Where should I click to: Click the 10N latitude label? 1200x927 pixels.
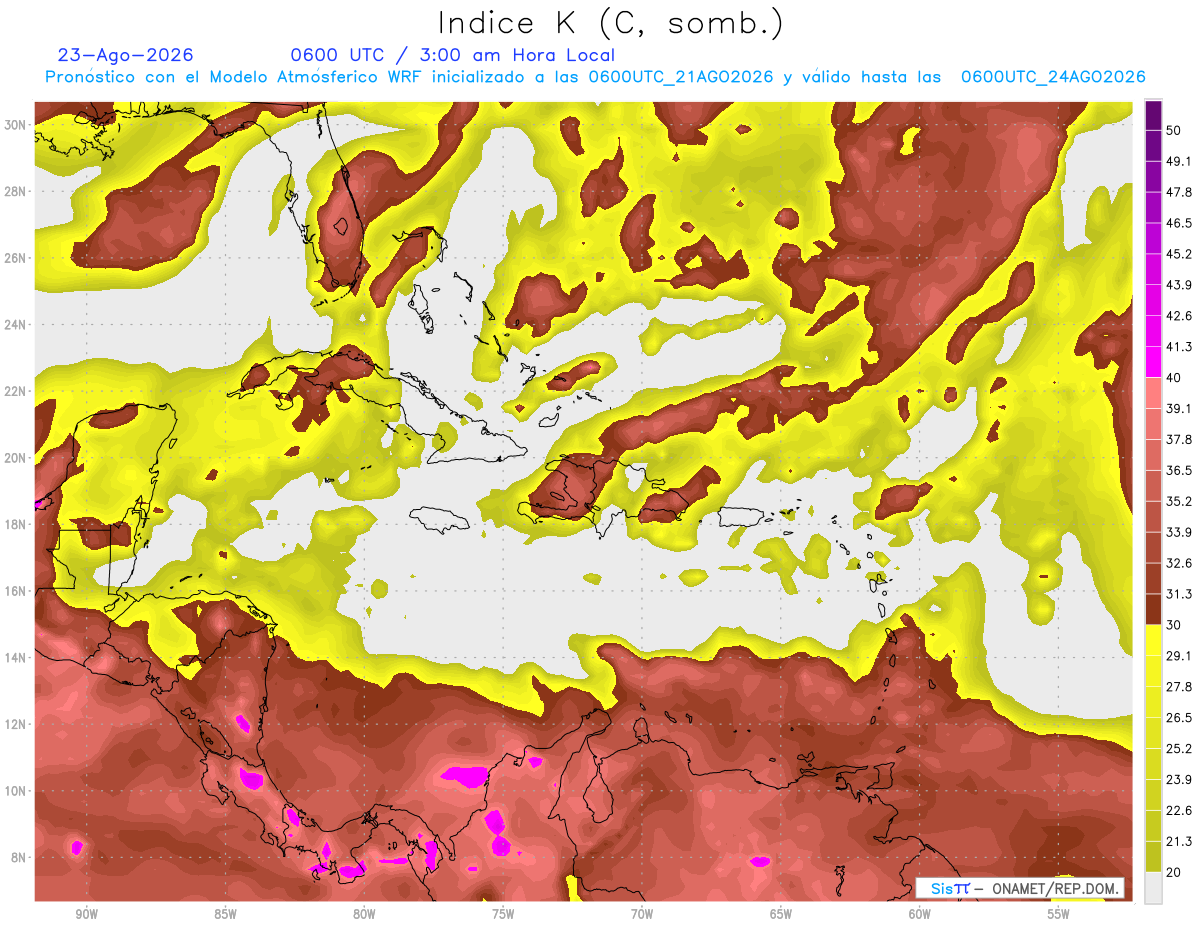click(16, 791)
